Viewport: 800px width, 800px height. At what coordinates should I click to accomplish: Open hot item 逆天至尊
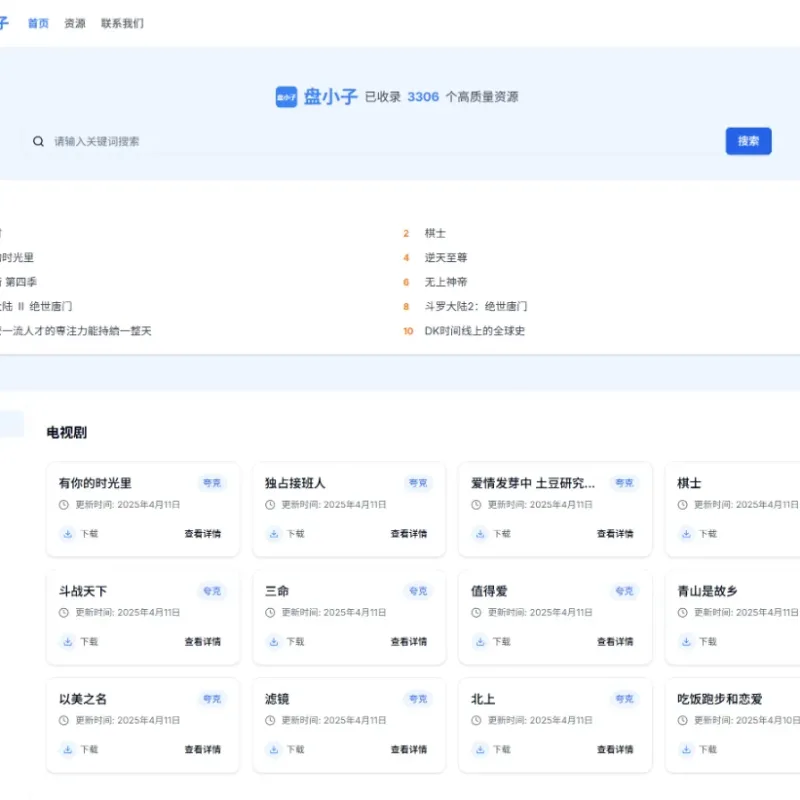tap(446, 258)
